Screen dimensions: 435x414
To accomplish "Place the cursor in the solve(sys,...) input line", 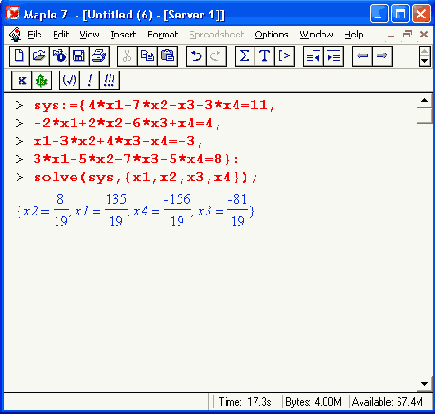I will click(145, 177).
